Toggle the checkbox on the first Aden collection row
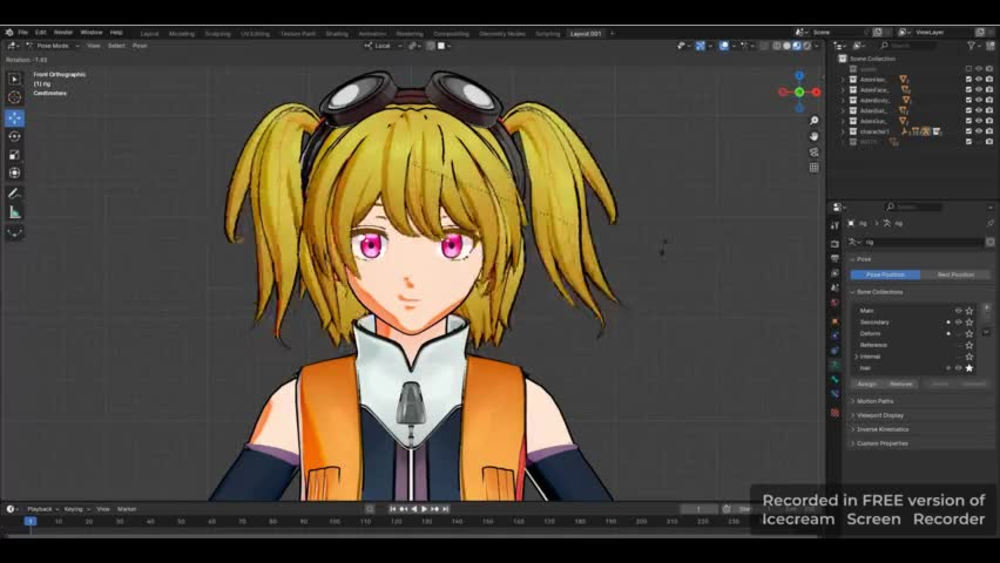Image resolution: width=1000 pixels, height=563 pixels. coord(969,79)
